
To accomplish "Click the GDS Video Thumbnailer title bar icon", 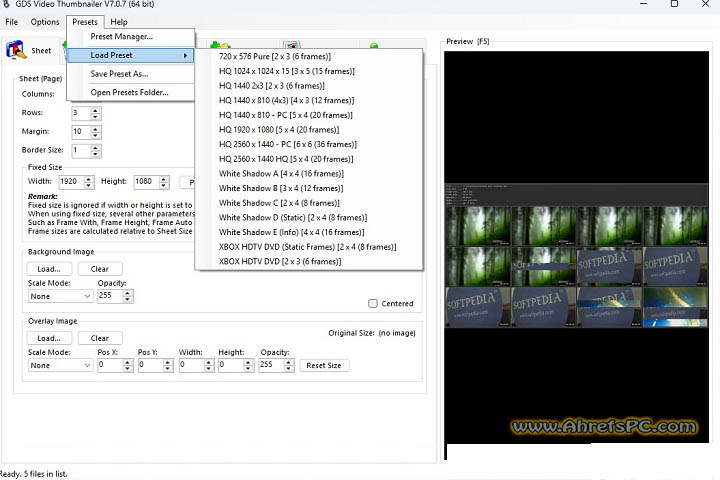I will pyautogui.click(x=6, y=4).
